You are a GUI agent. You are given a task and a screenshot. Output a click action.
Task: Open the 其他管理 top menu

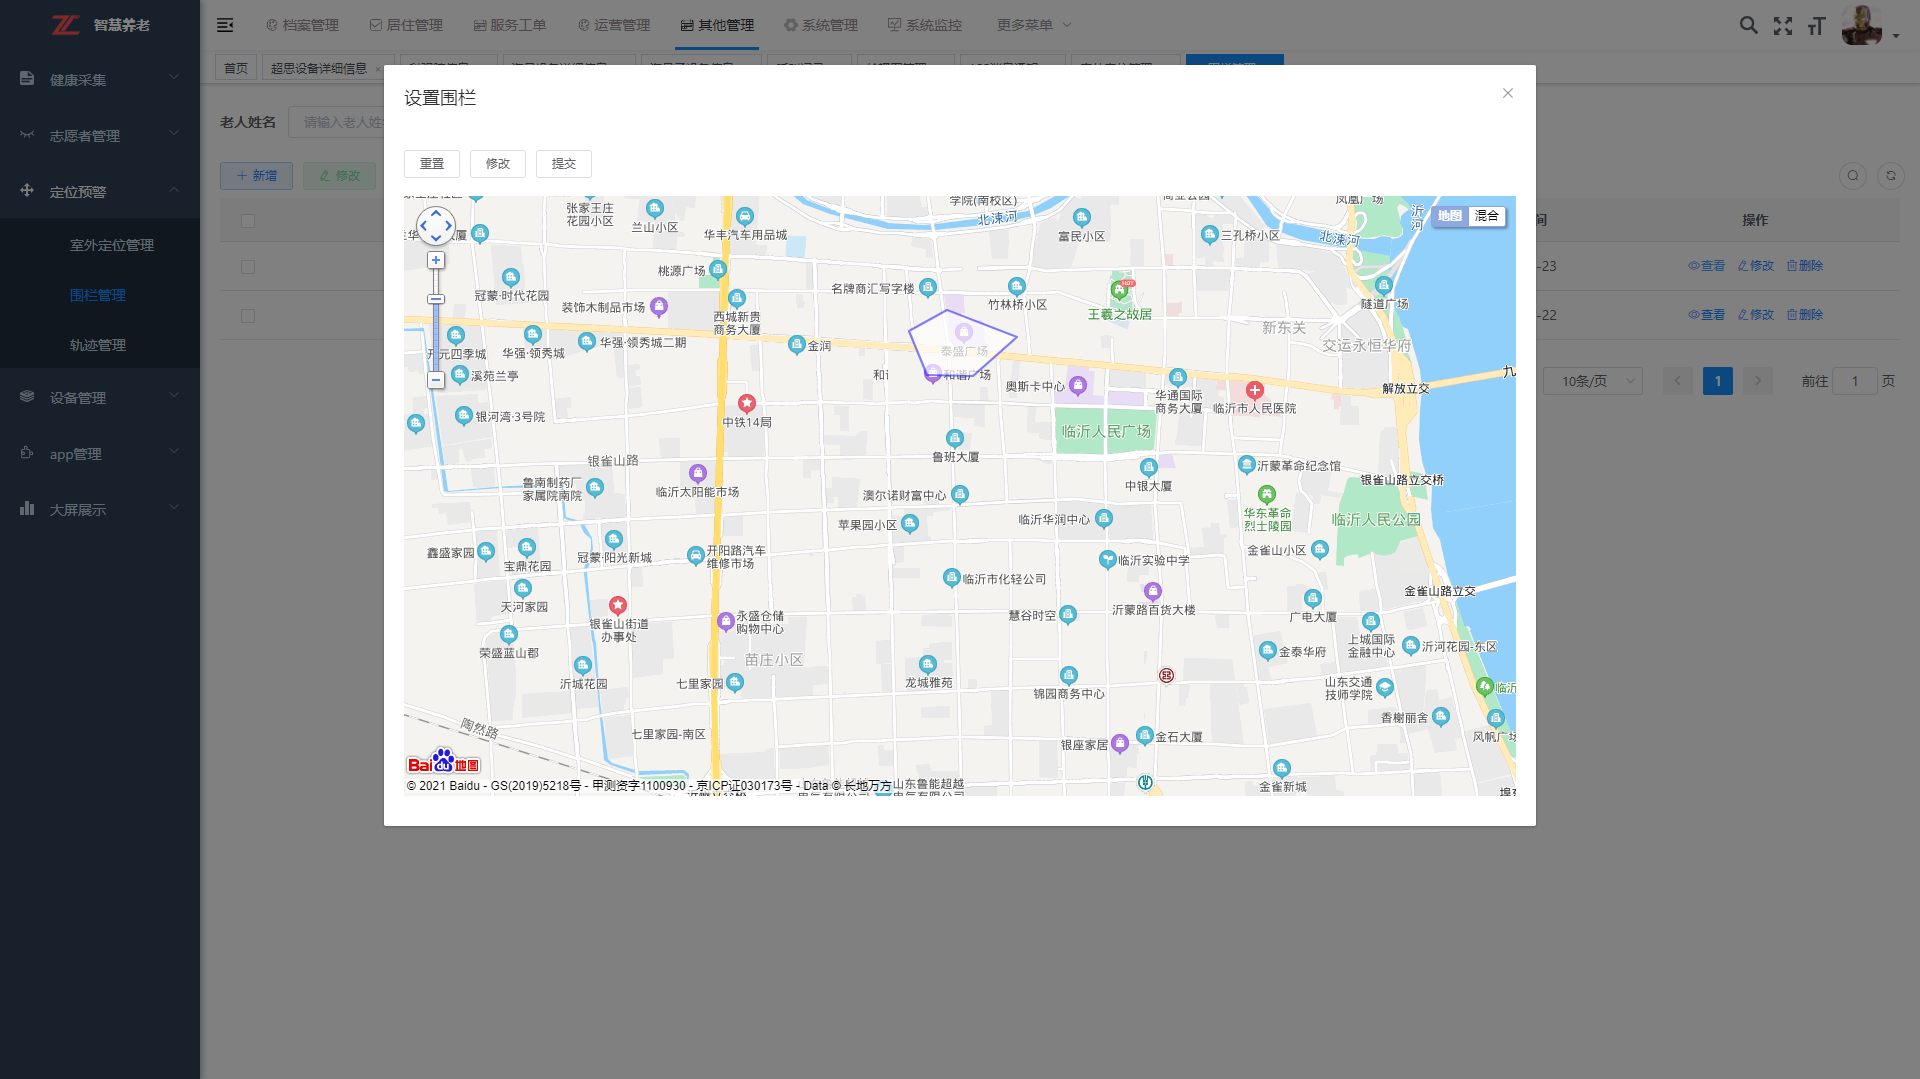[x=718, y=25]
